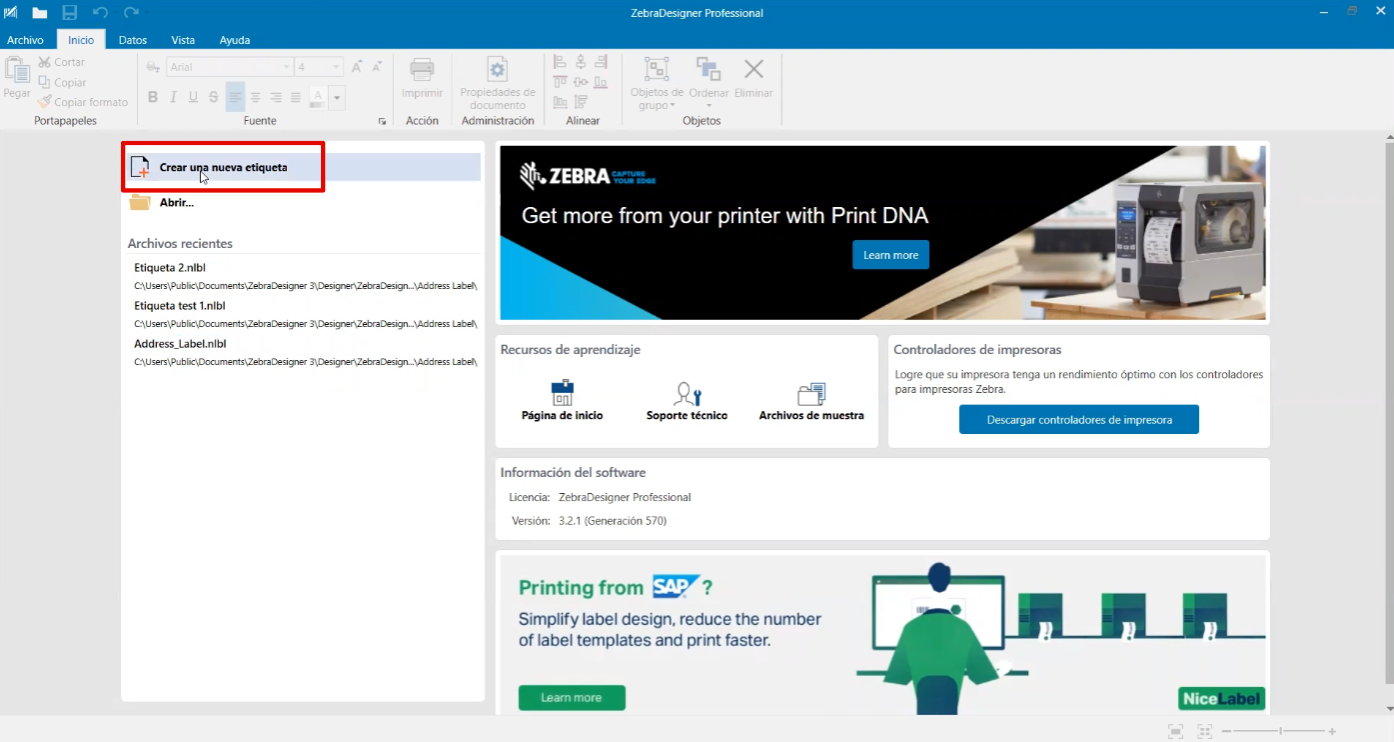1394x742 pixels.
Task: Click align objects horizontal center icon in Alinear
Action: [581, 62]
